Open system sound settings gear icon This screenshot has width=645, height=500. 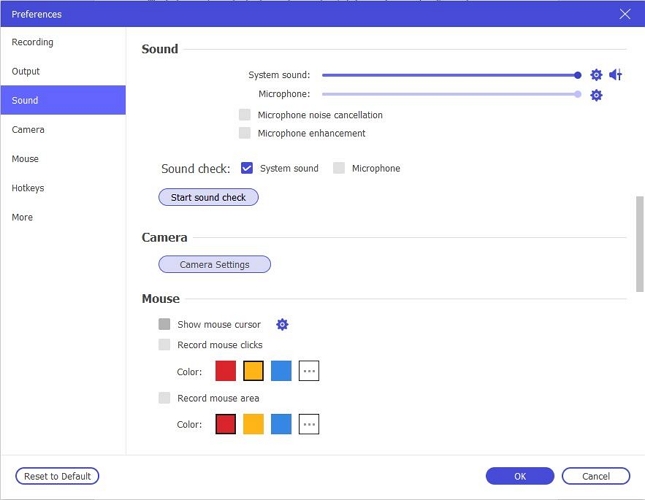click(596, 75)
